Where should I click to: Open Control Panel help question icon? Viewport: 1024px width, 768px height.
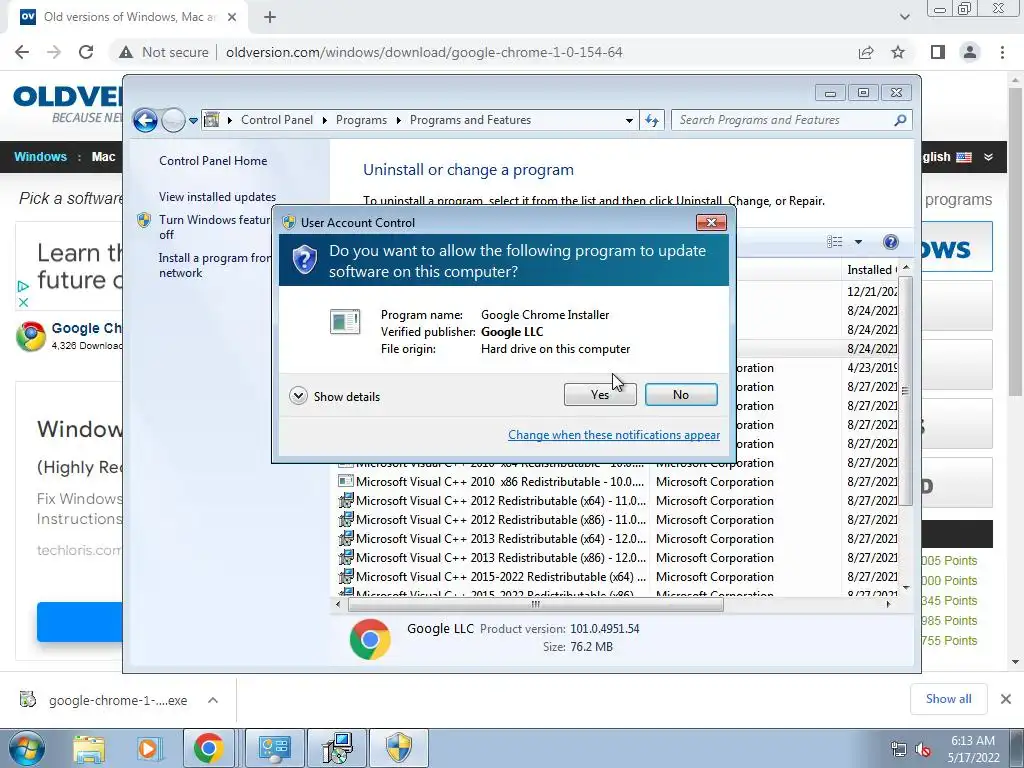pos(891,242)
